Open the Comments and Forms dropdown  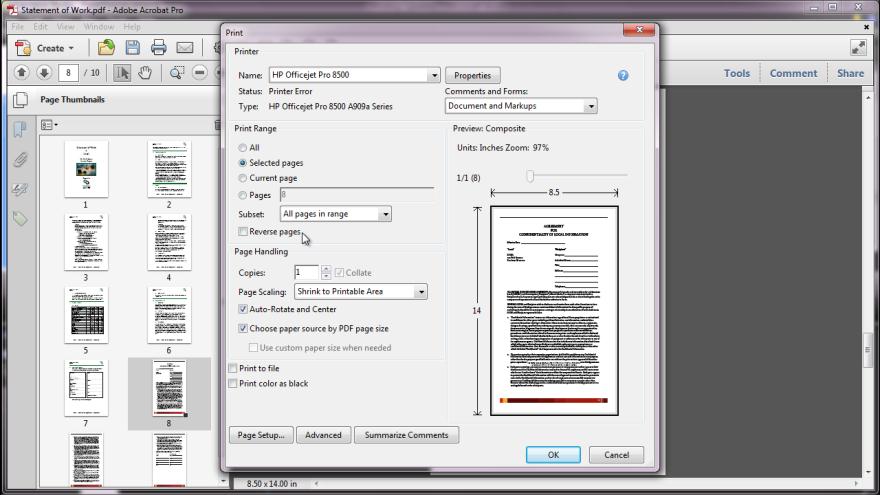point(590,106)
